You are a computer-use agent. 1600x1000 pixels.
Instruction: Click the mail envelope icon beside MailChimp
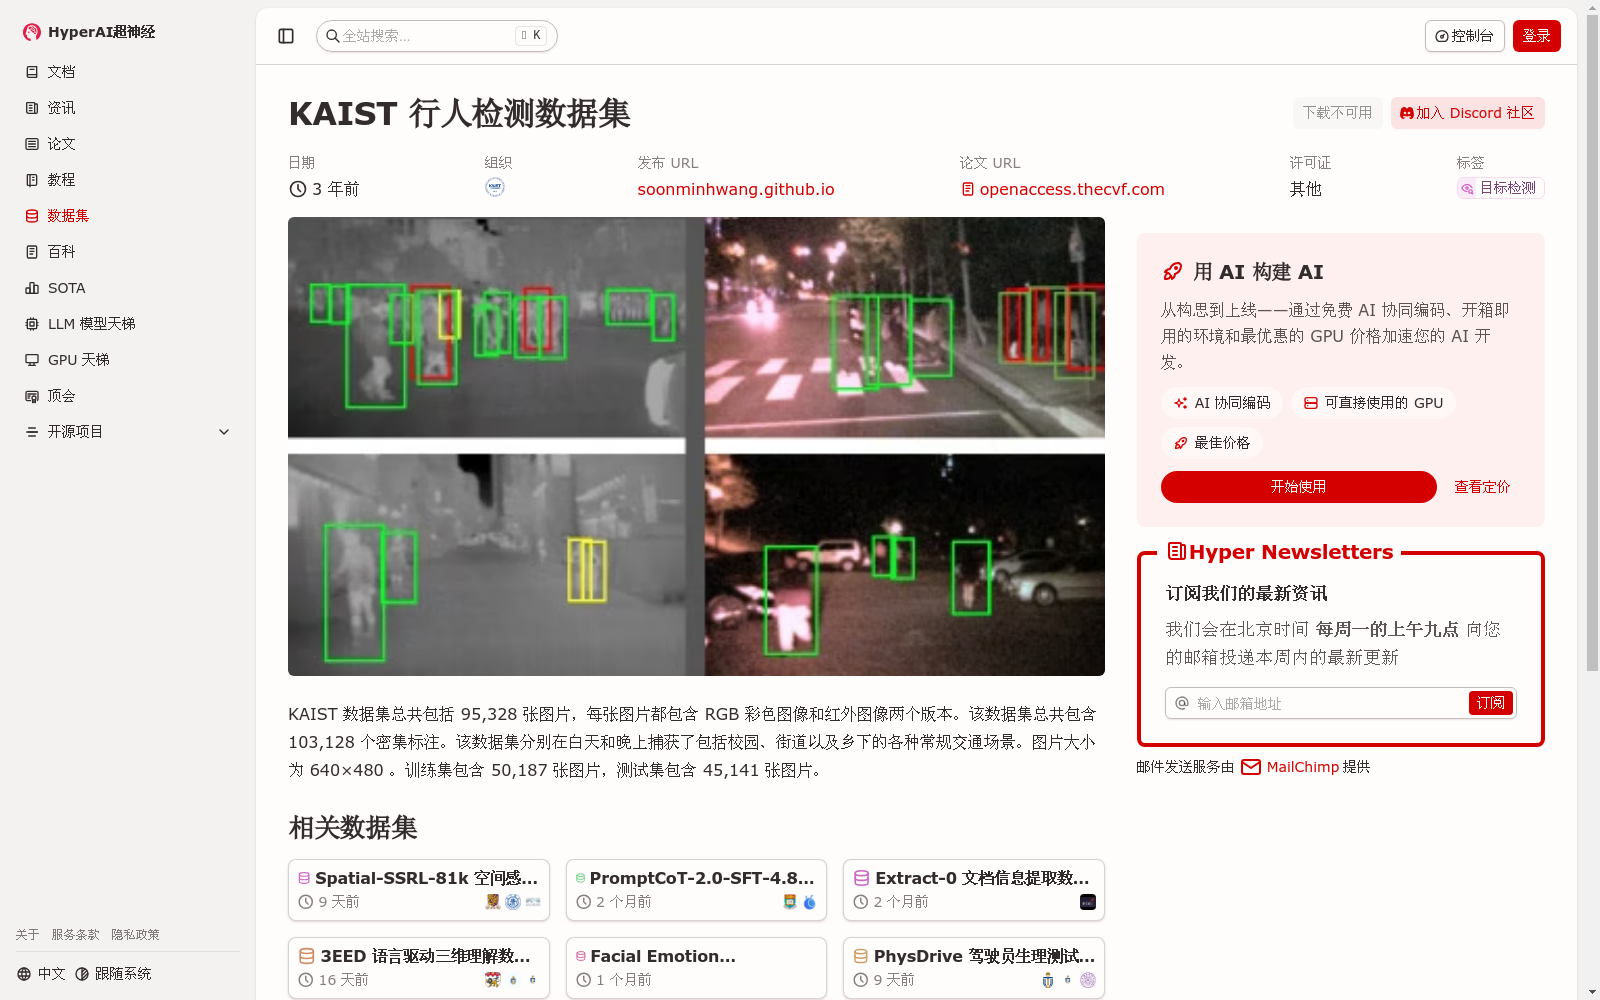(1251, 767)
